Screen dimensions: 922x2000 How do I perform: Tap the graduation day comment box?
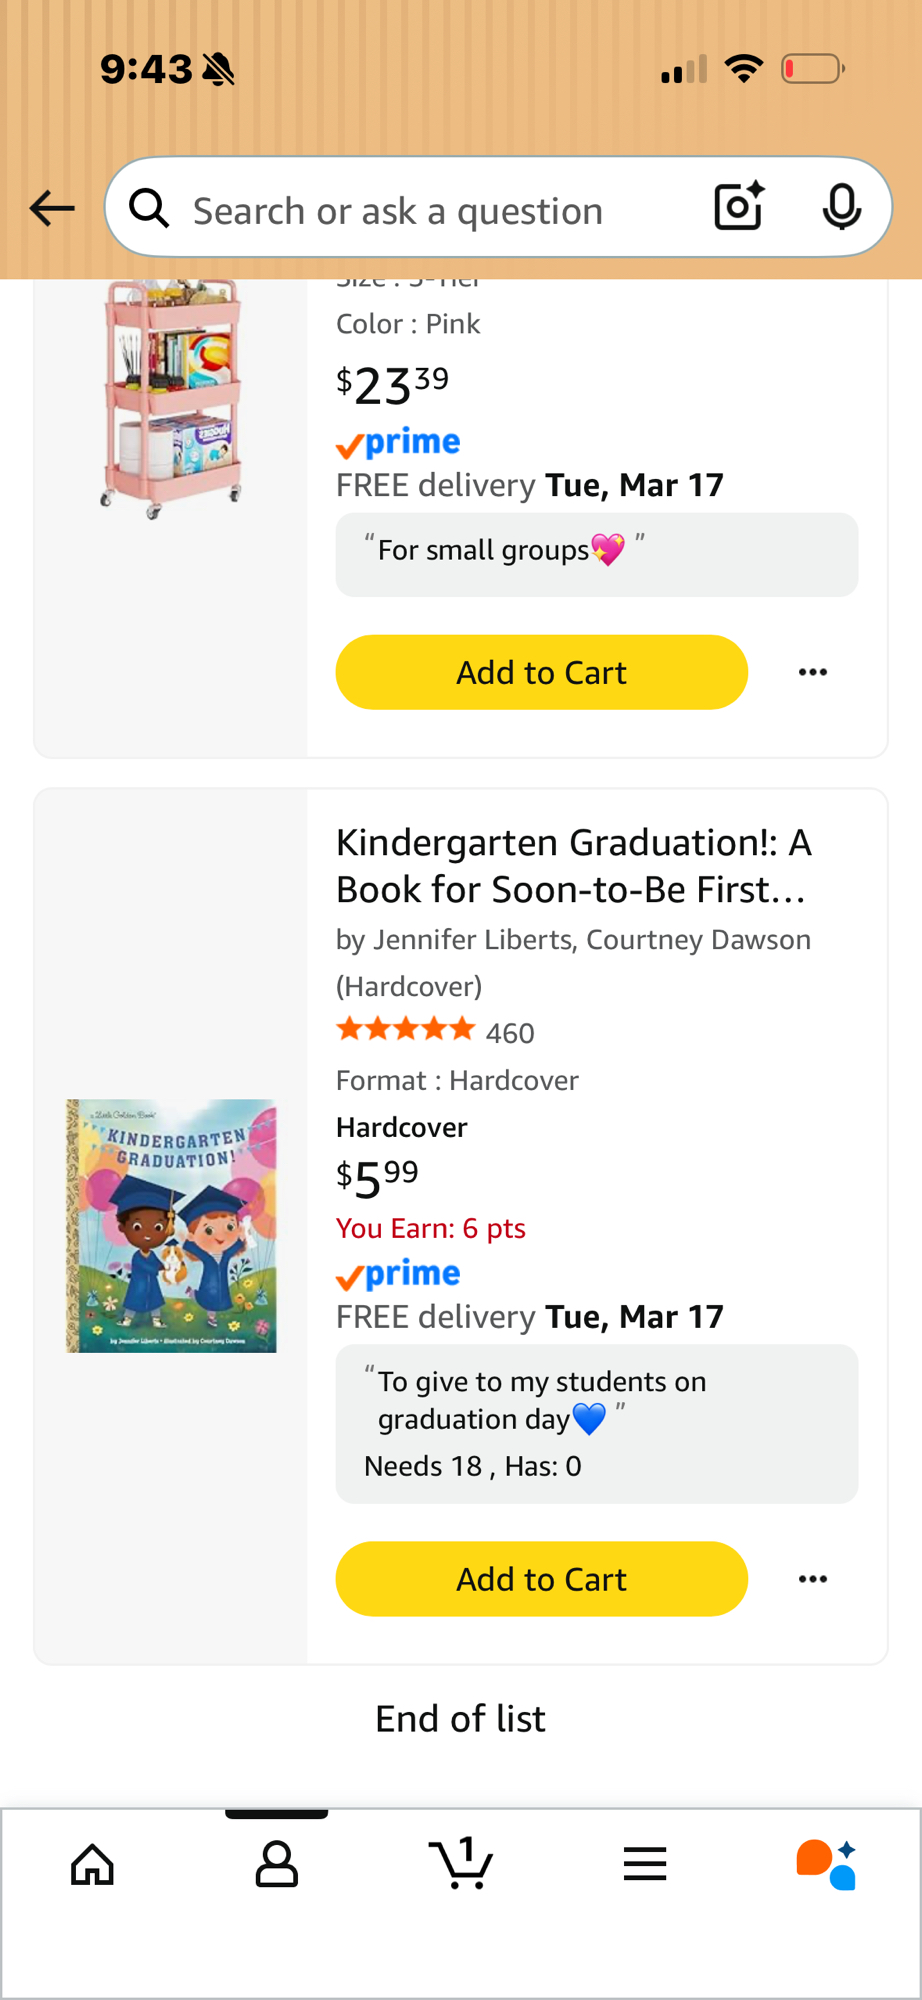tap(596, 1422)
